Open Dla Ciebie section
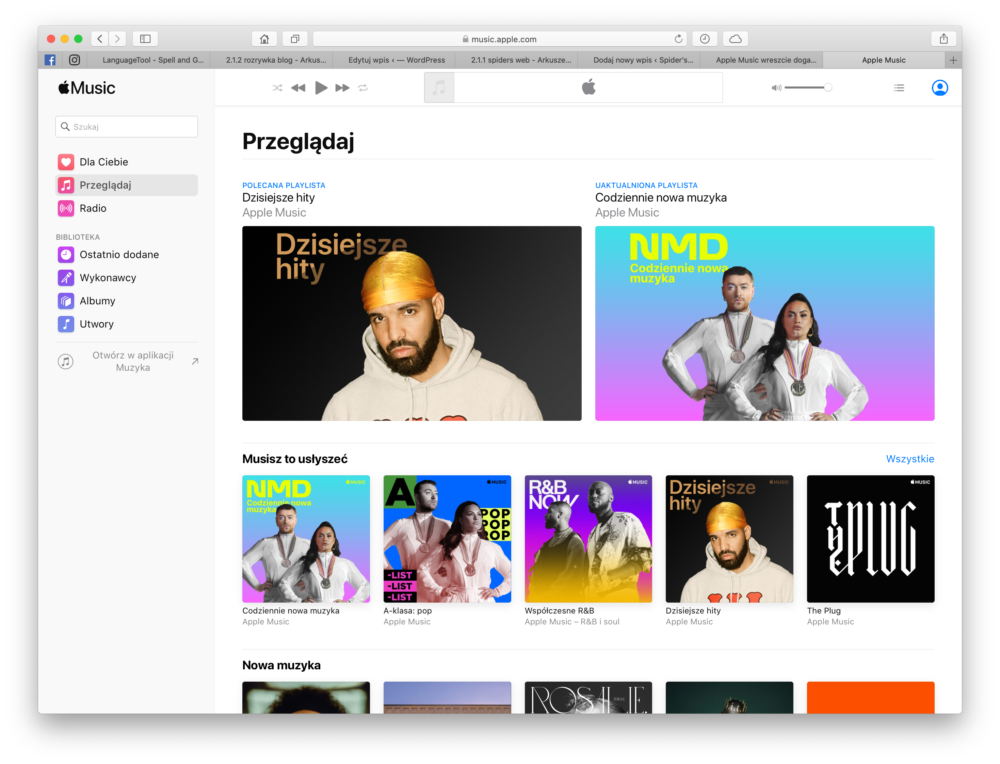 click(126, 162)
